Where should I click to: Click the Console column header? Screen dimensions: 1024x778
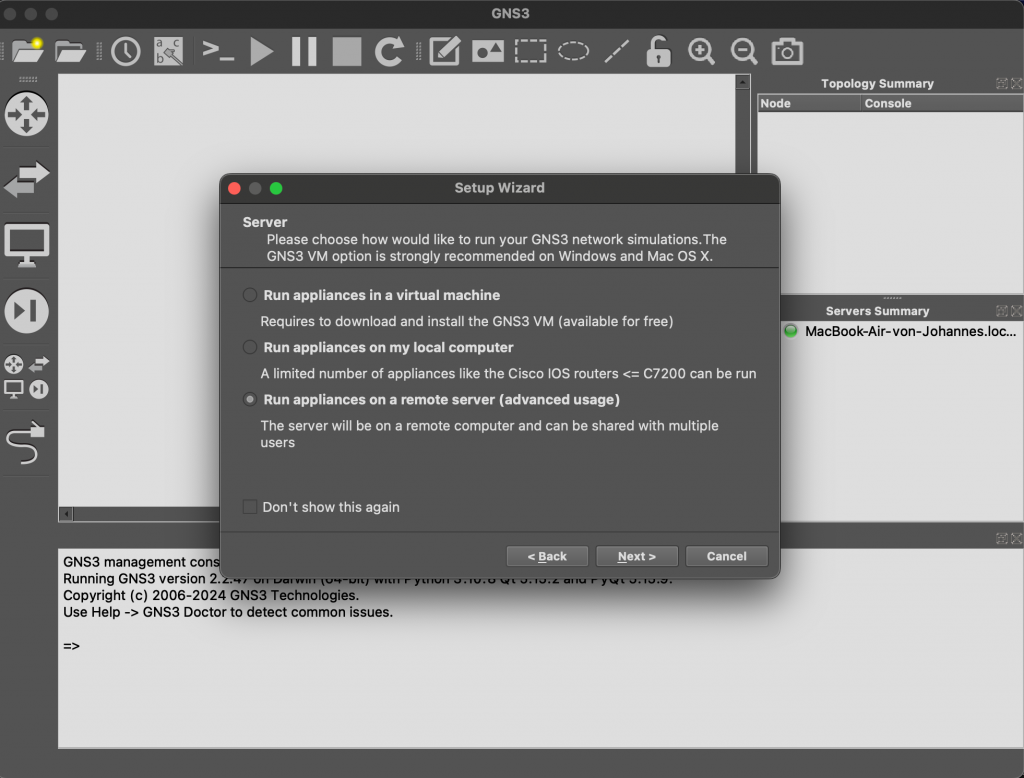click(942, 103)
